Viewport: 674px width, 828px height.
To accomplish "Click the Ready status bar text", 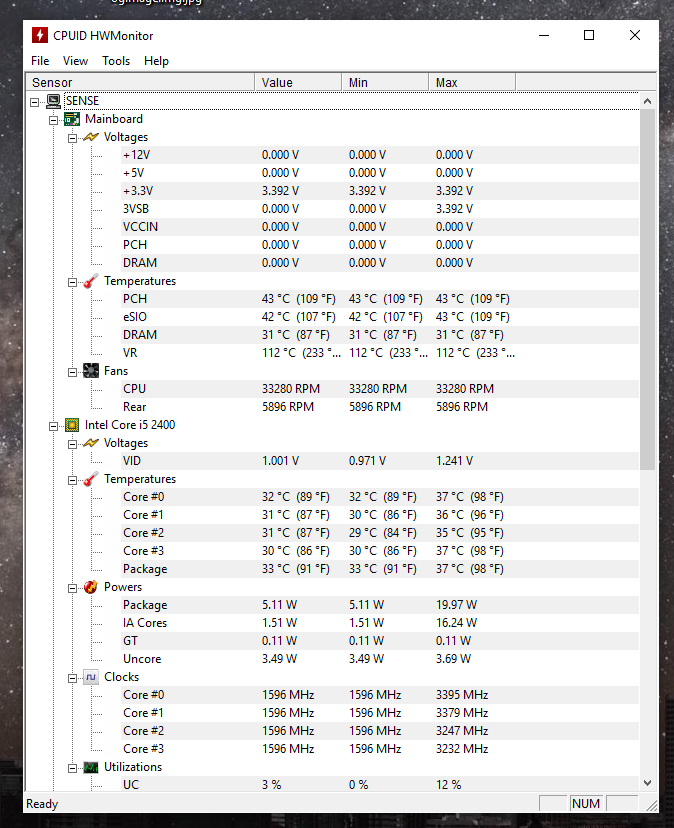I will pos(42,804).
